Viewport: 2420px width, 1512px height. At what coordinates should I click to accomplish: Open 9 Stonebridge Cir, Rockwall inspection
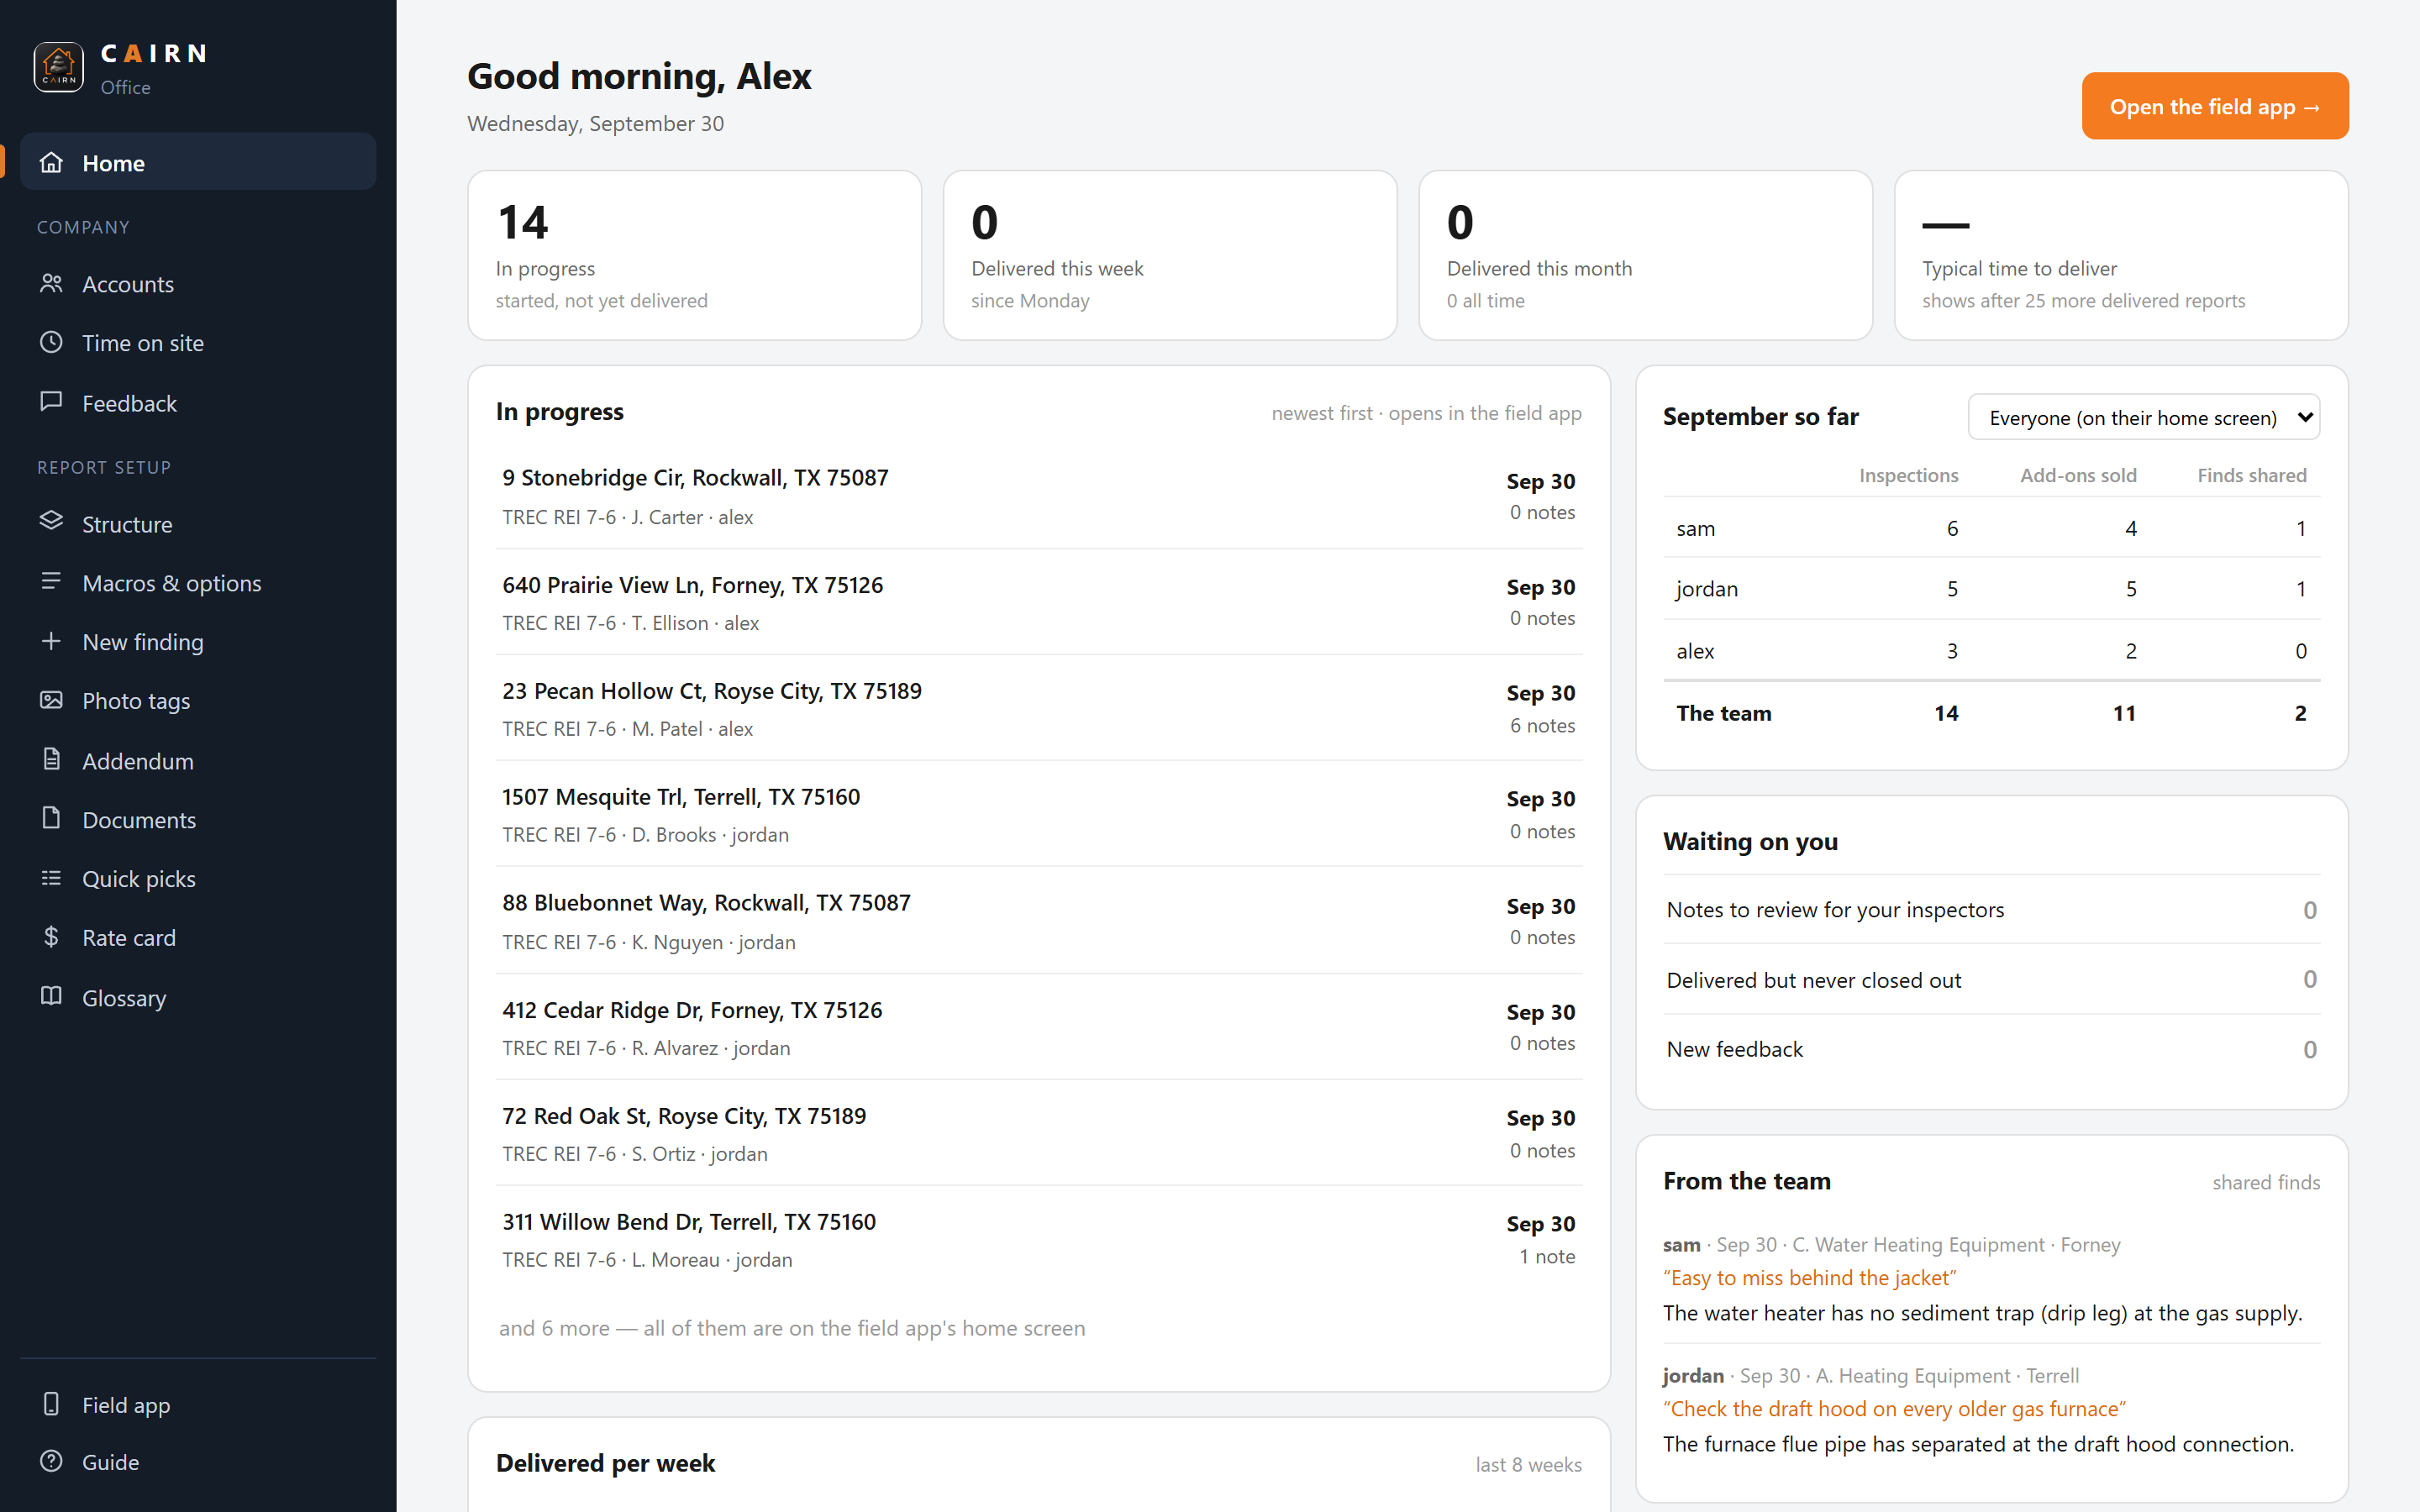[1038, 496]
